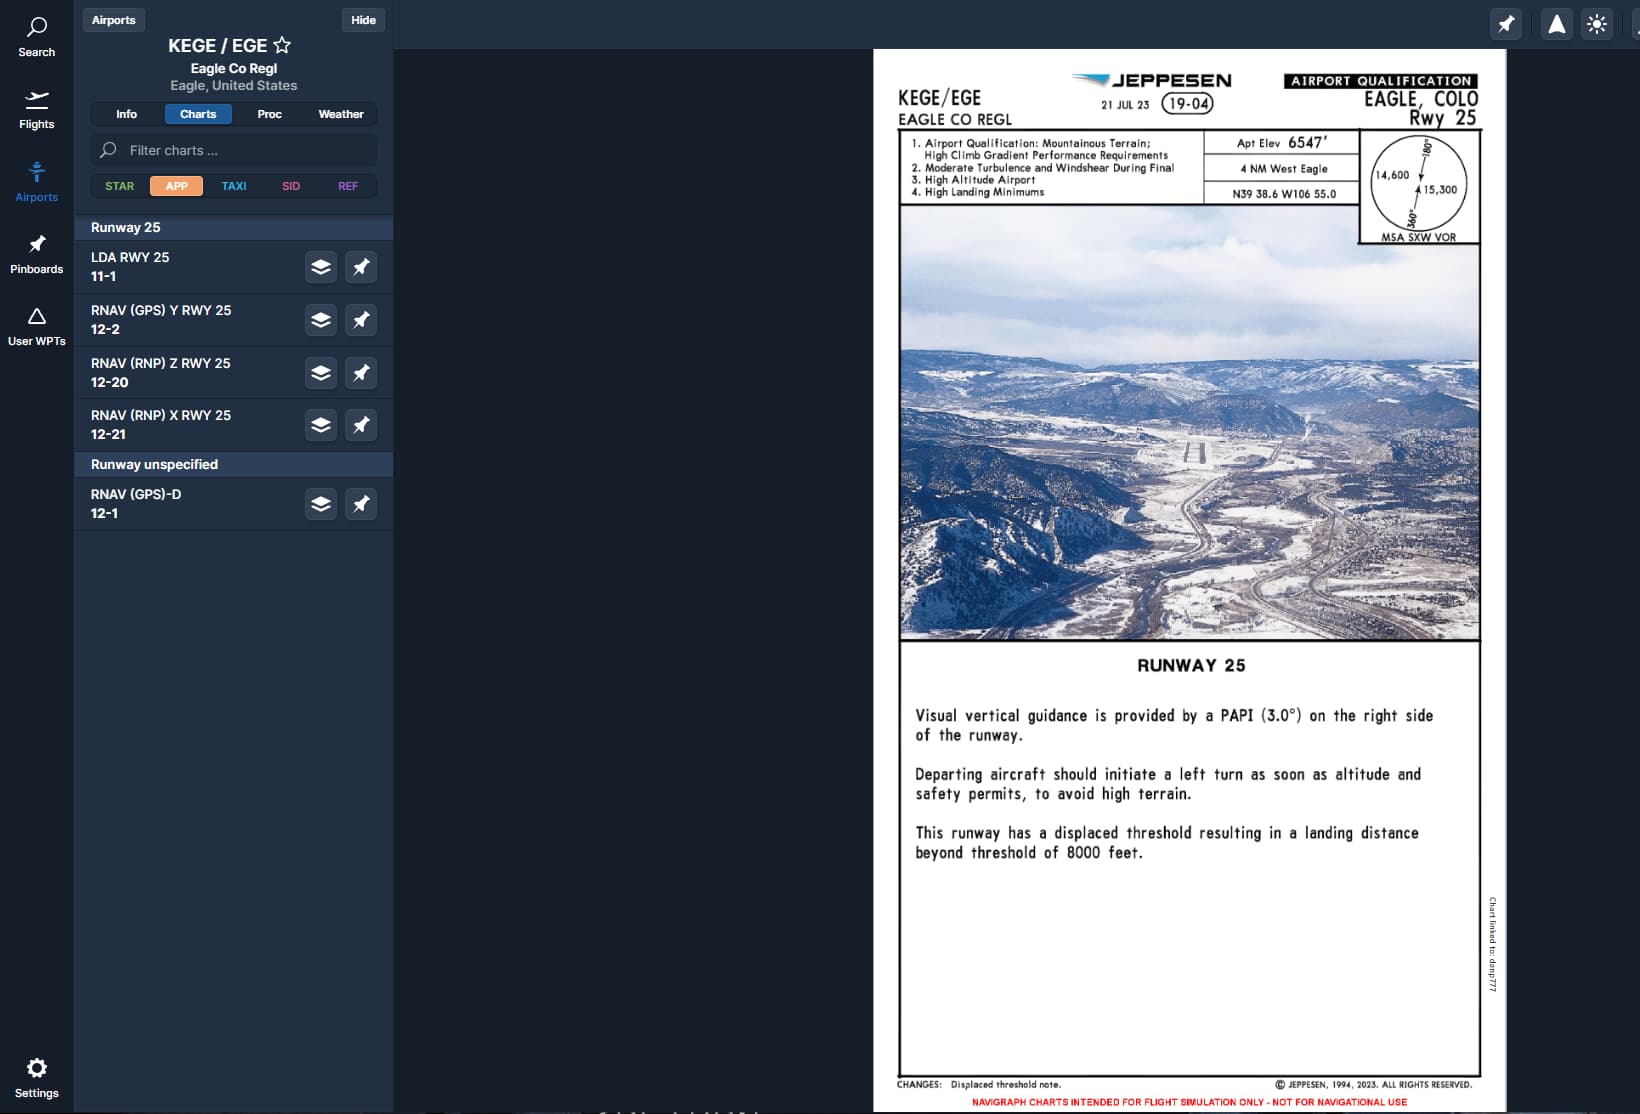1640x1114 pixels.
Task: Click the Eagle Co Regl airport name
Action: point(234,68)
